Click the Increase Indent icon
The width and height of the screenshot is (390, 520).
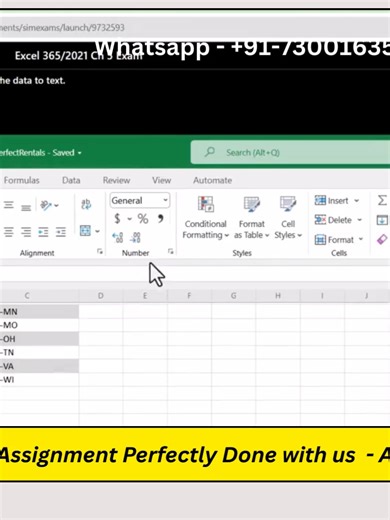pyautogui.click(x=61, y=232)
